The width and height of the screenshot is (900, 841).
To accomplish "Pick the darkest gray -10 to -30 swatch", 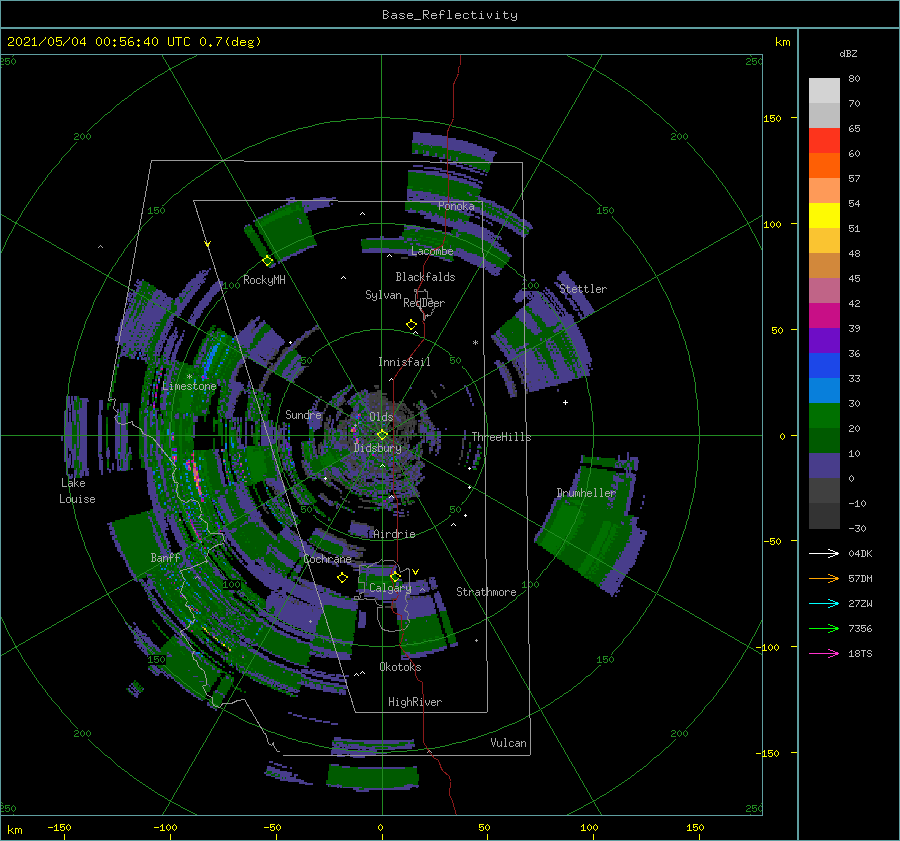I will click(x=824, y=516).
